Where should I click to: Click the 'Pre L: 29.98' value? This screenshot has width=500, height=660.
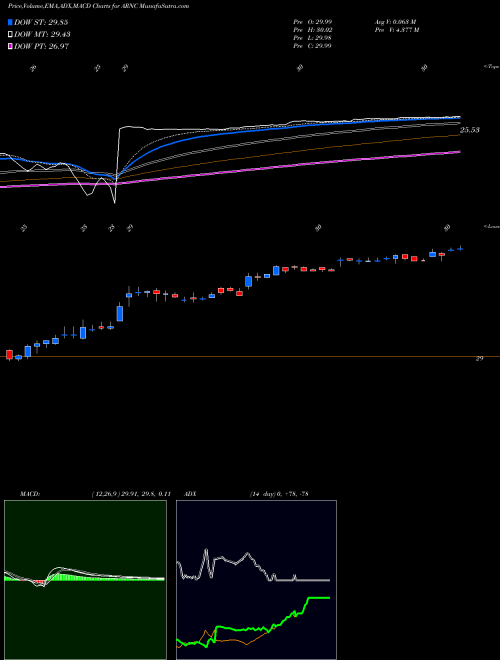(312, 38)
